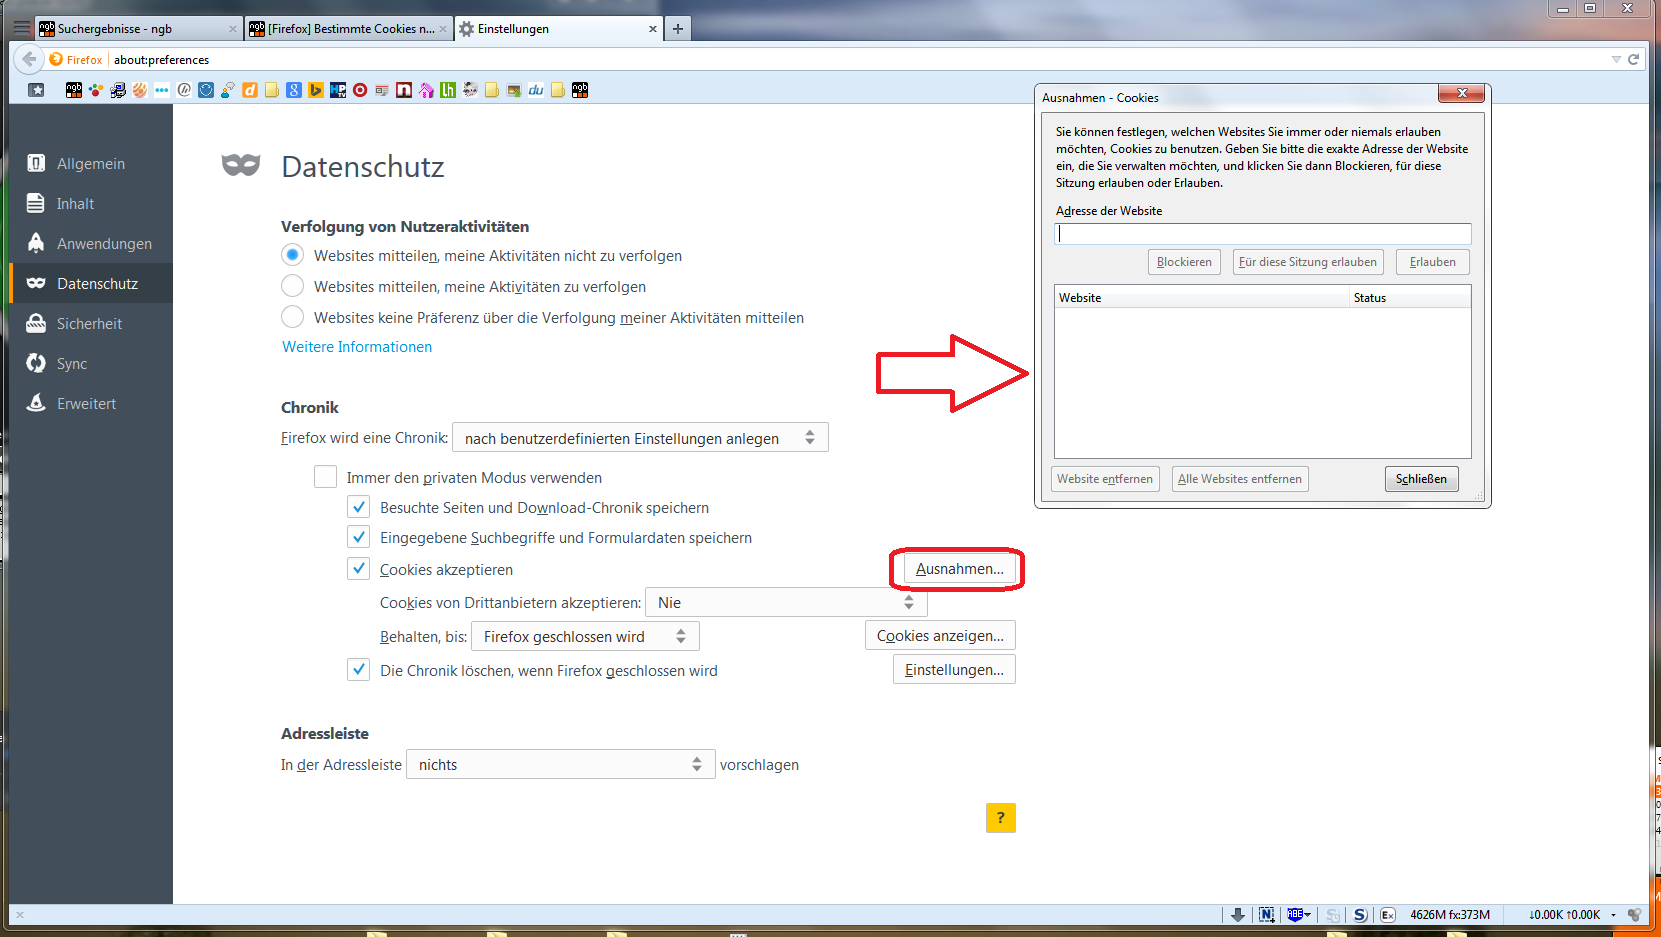Enable 'Immer den privaten Modus verwenden' checkbox
The width and height of the screenshot is (1661, 937).
pos(326,477)
